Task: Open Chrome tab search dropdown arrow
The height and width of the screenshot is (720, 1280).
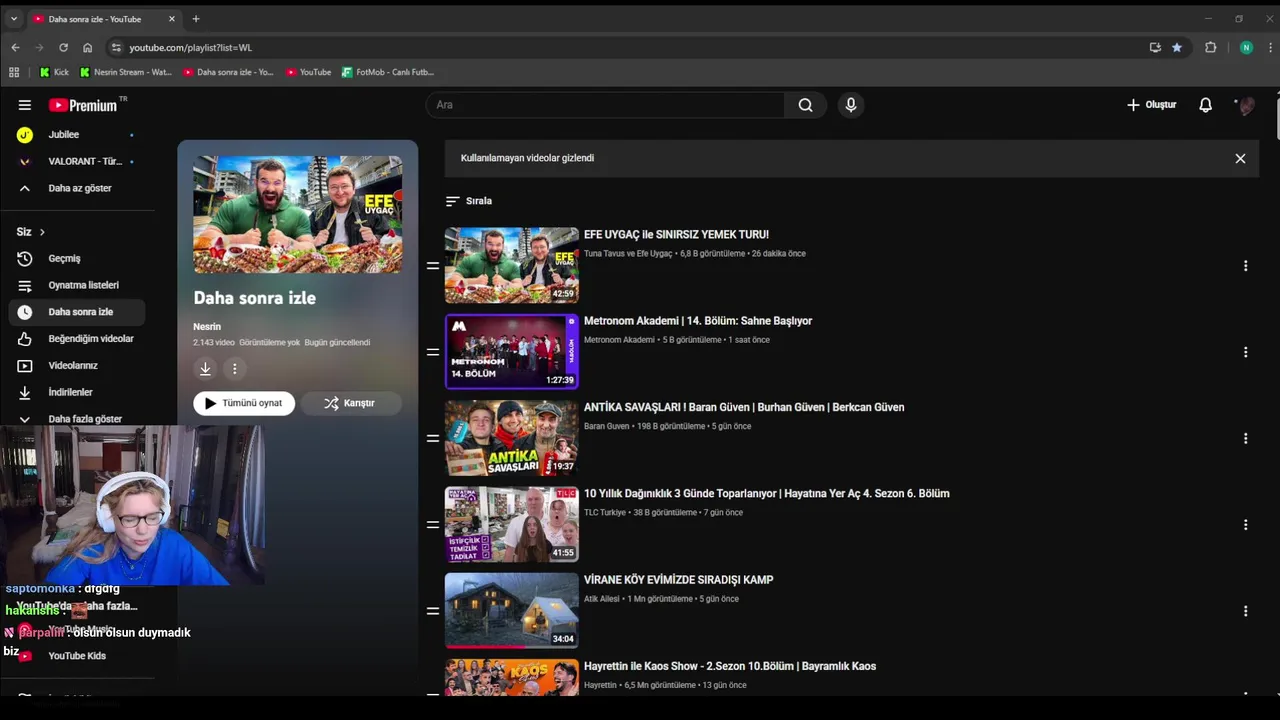Action: pyautogui.click(x=14, y=18)
